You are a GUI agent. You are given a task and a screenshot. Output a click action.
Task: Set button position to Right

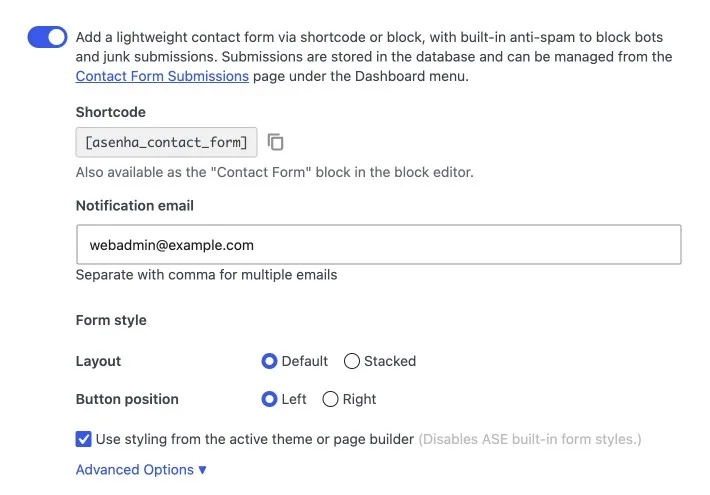(330, 399)
